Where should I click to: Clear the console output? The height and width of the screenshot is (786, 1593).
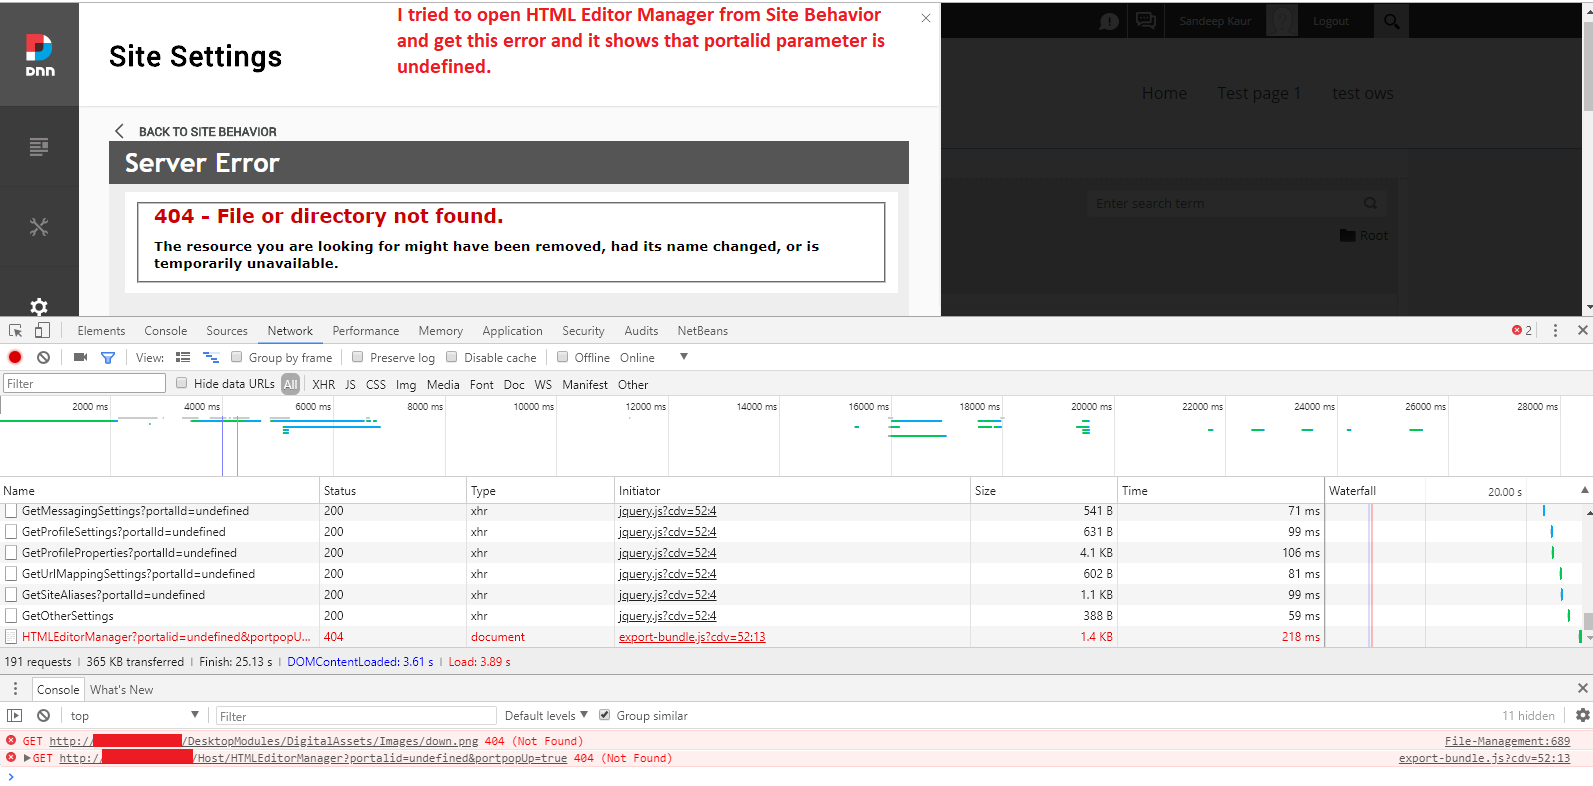click(x=43, y=715)
